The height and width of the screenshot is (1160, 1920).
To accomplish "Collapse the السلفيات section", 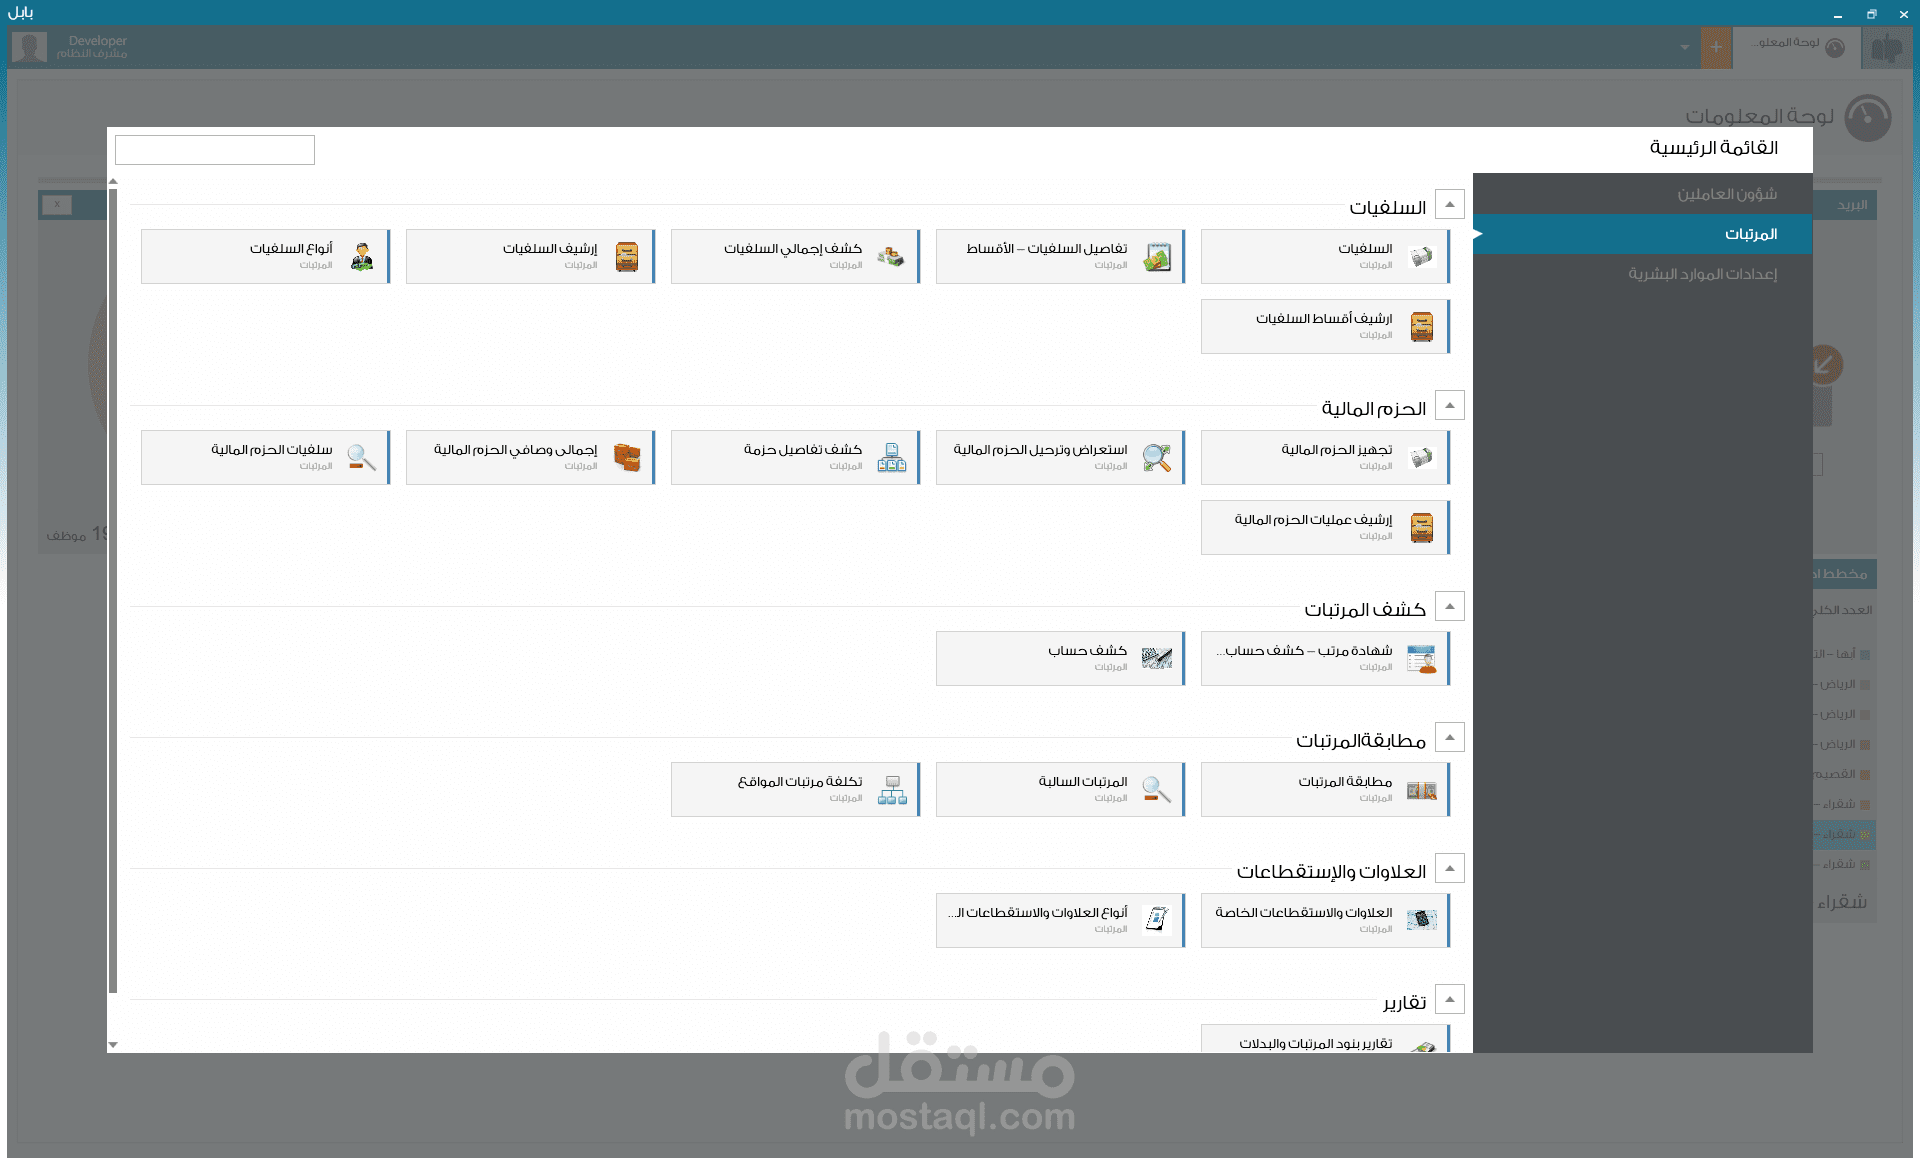I will (x=1449, y=204).
